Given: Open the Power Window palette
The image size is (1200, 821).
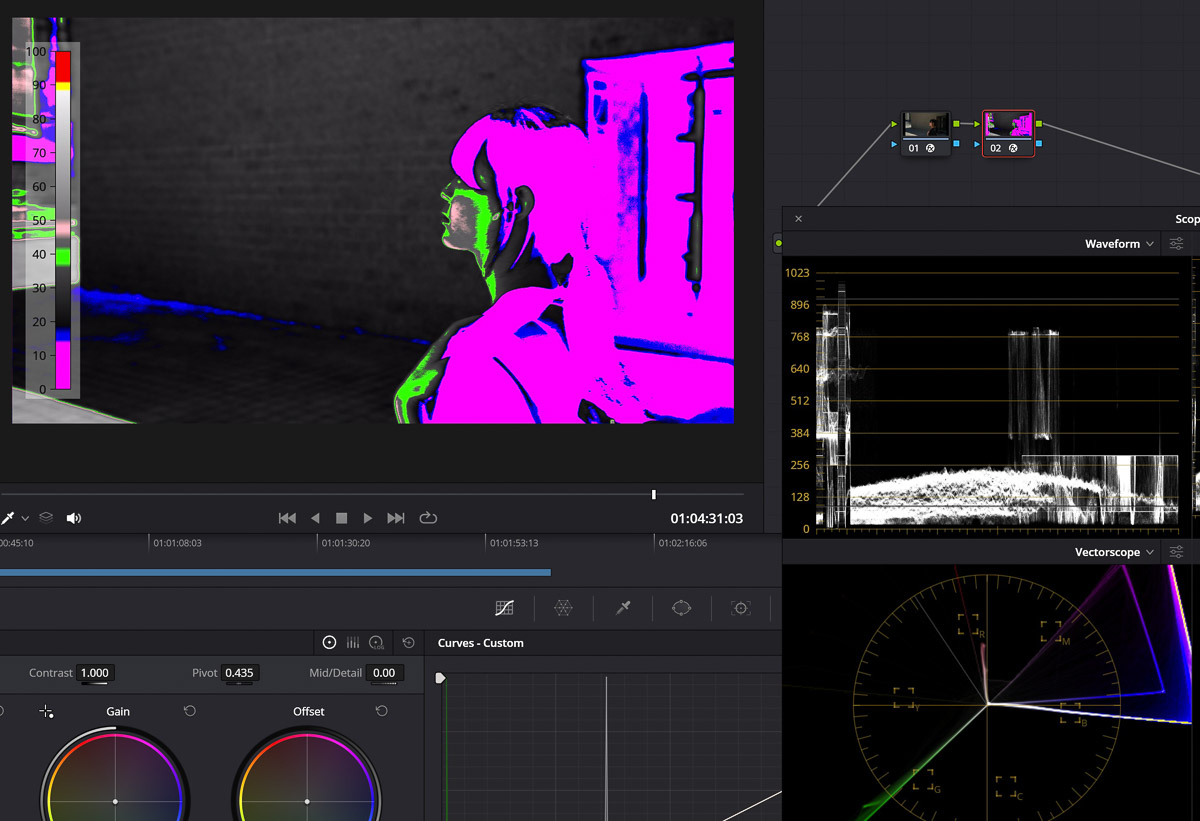Looking at the screenshot, I should tap(682, 608).
